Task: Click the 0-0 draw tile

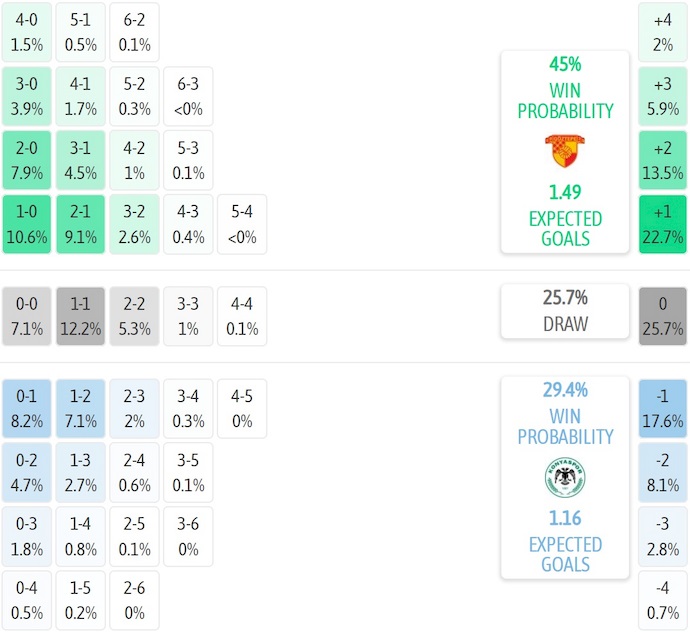Action: 26,317
